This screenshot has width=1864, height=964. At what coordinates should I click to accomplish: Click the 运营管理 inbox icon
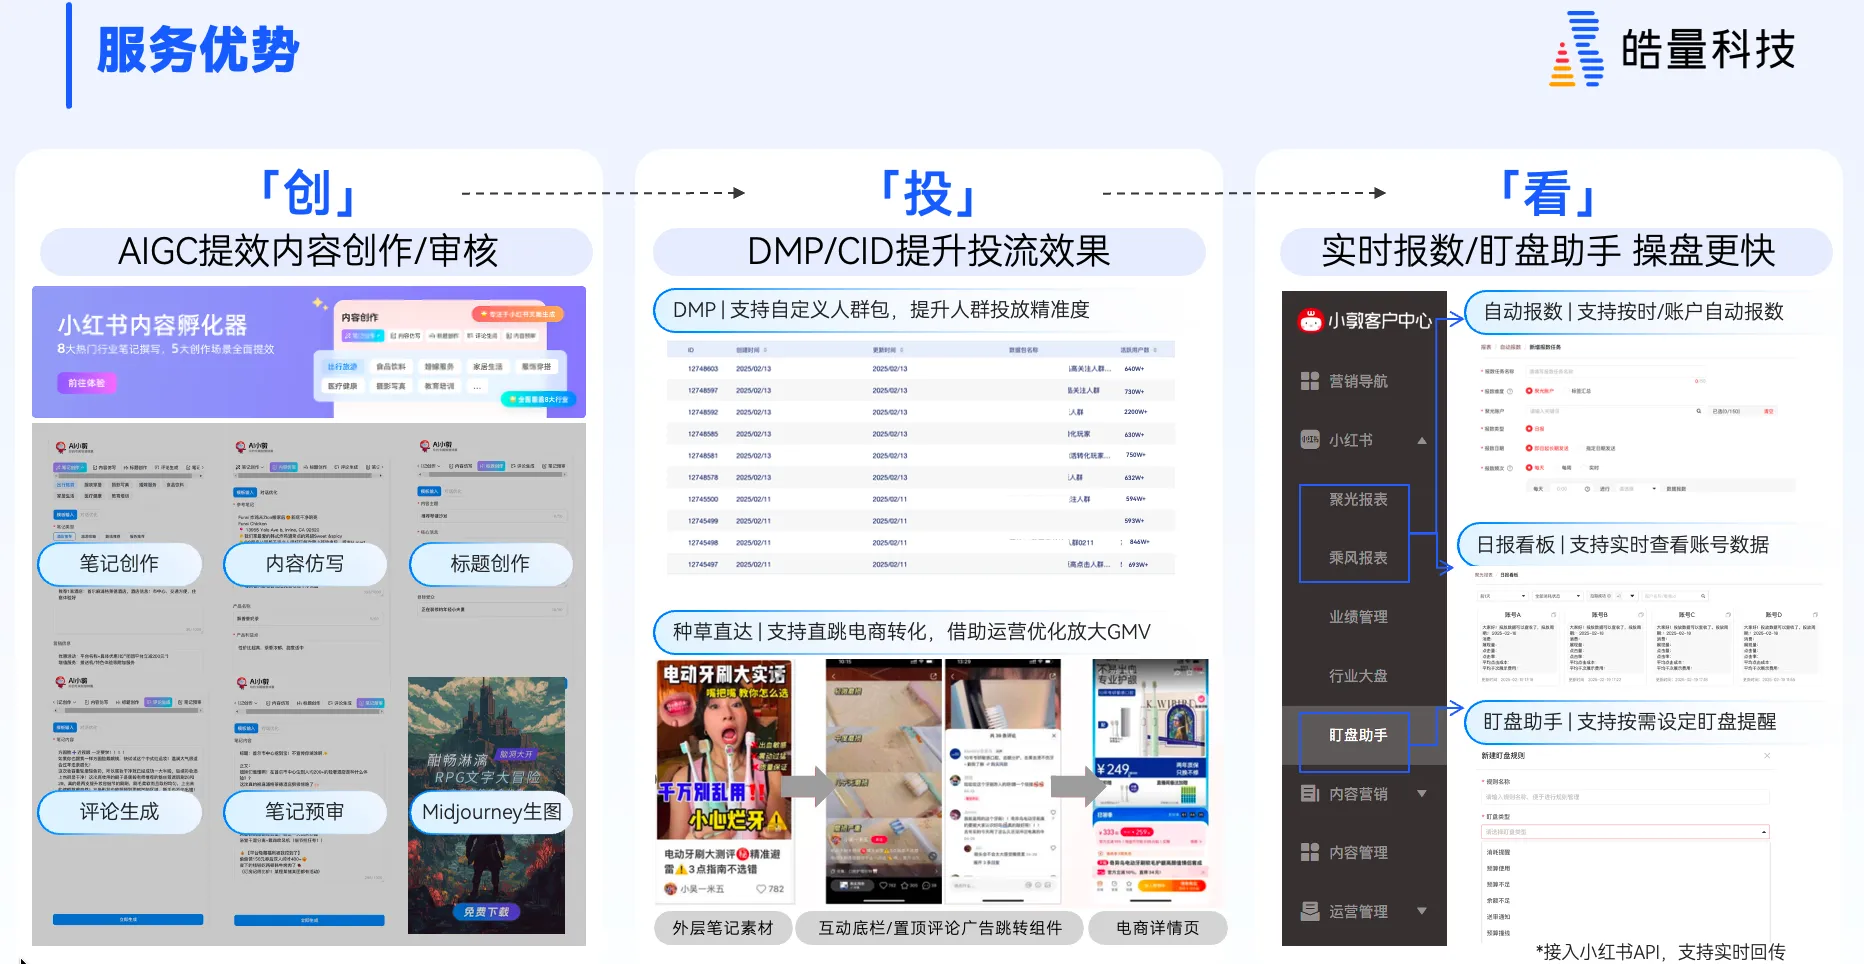[1310, 911]
